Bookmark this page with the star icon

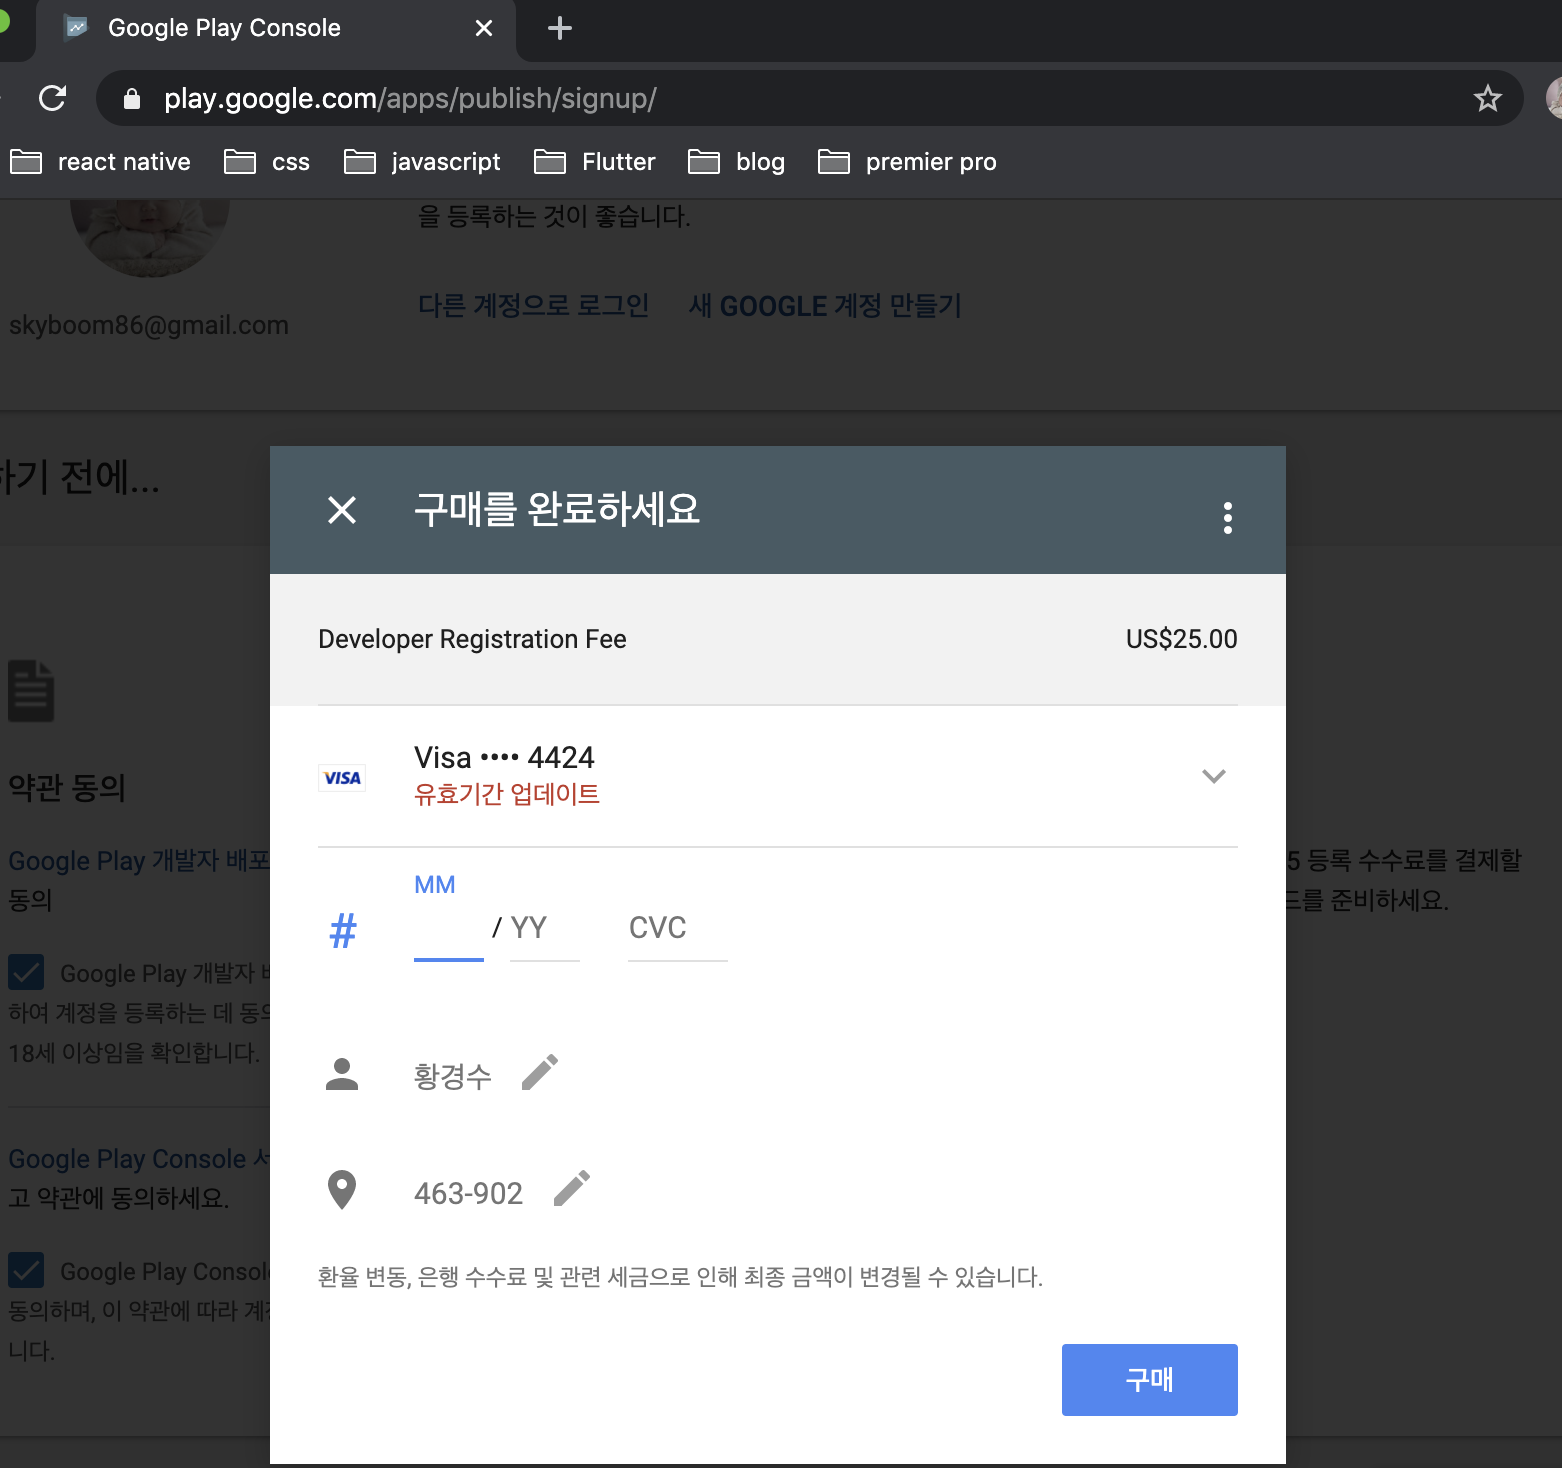click(x=1487, y=98)
